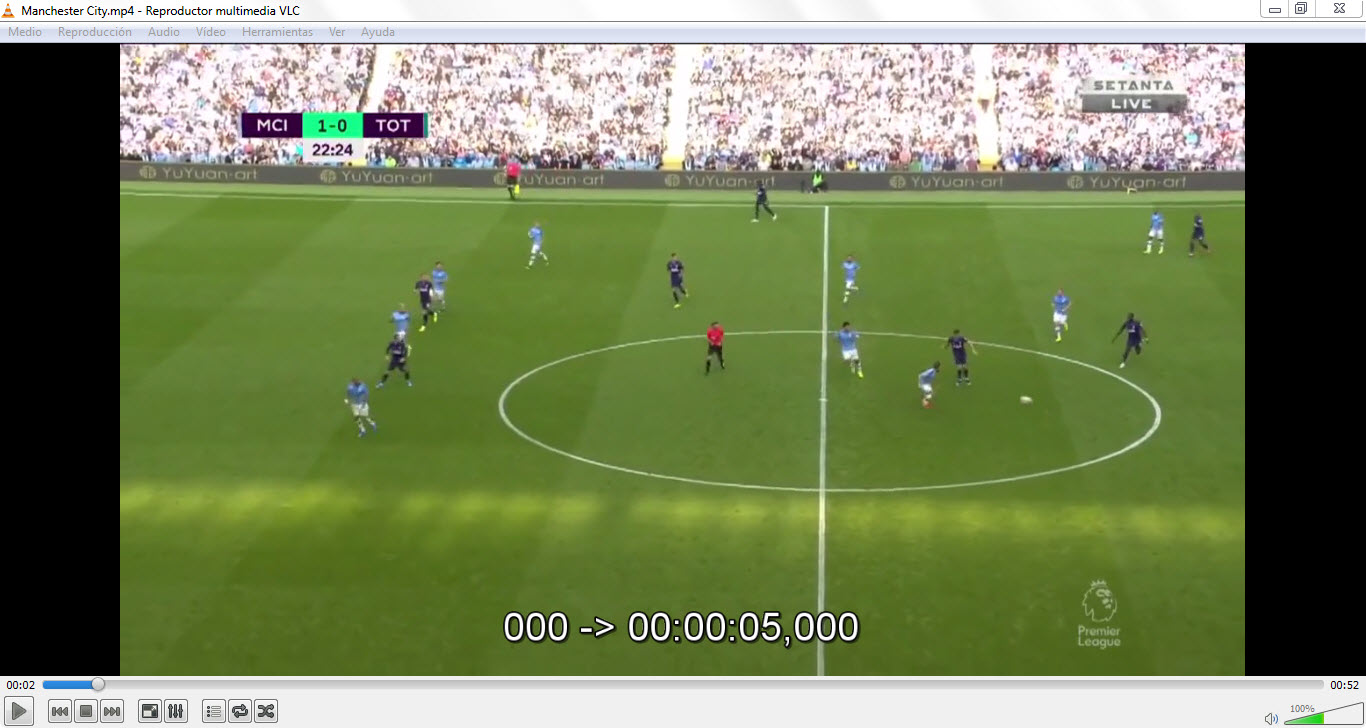Open the Ver menu
Image resolution: width=1366 pixels, height=728 pixels.
tap(337, 32)
